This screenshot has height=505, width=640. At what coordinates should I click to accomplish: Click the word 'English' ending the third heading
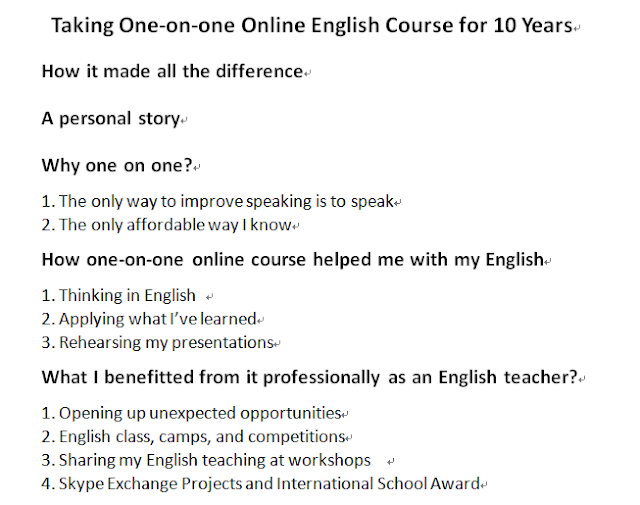pyautogui.click(x=515, y=260)
